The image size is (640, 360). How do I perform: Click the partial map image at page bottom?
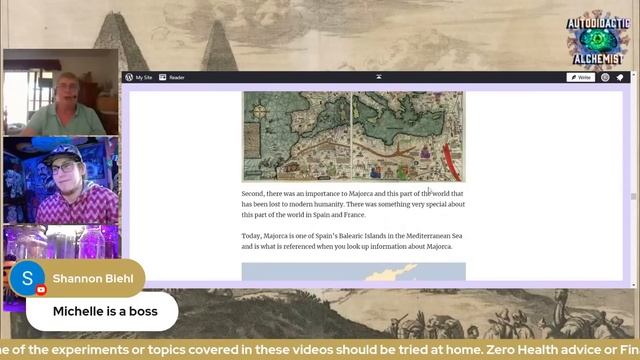353,271
